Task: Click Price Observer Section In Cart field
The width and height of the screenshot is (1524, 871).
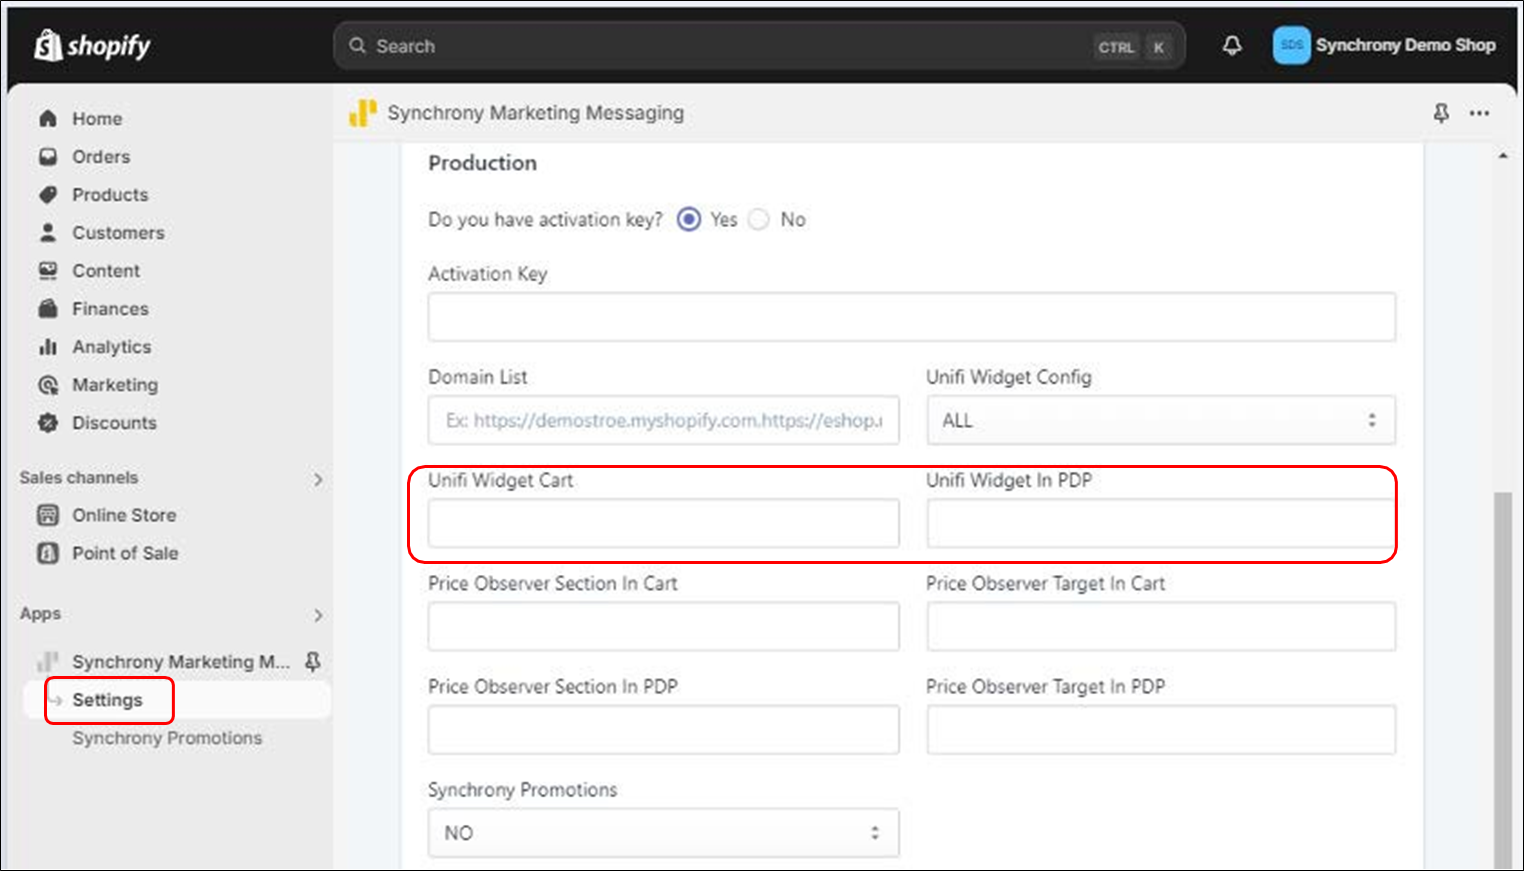Action: pyautogui.click(x=664, y=626)
